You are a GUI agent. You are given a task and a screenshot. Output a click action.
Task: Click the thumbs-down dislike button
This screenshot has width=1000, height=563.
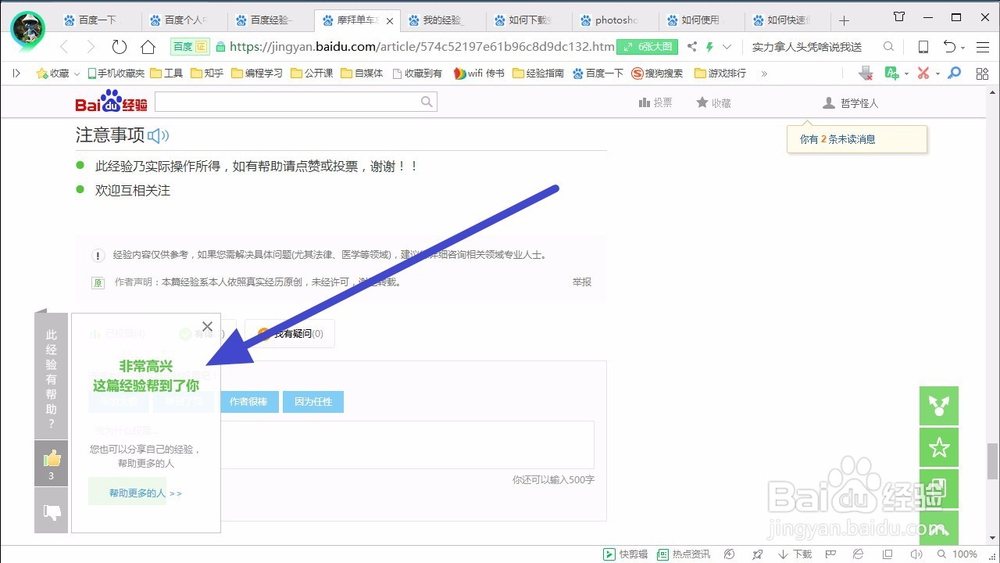click(x=51, y=511)
